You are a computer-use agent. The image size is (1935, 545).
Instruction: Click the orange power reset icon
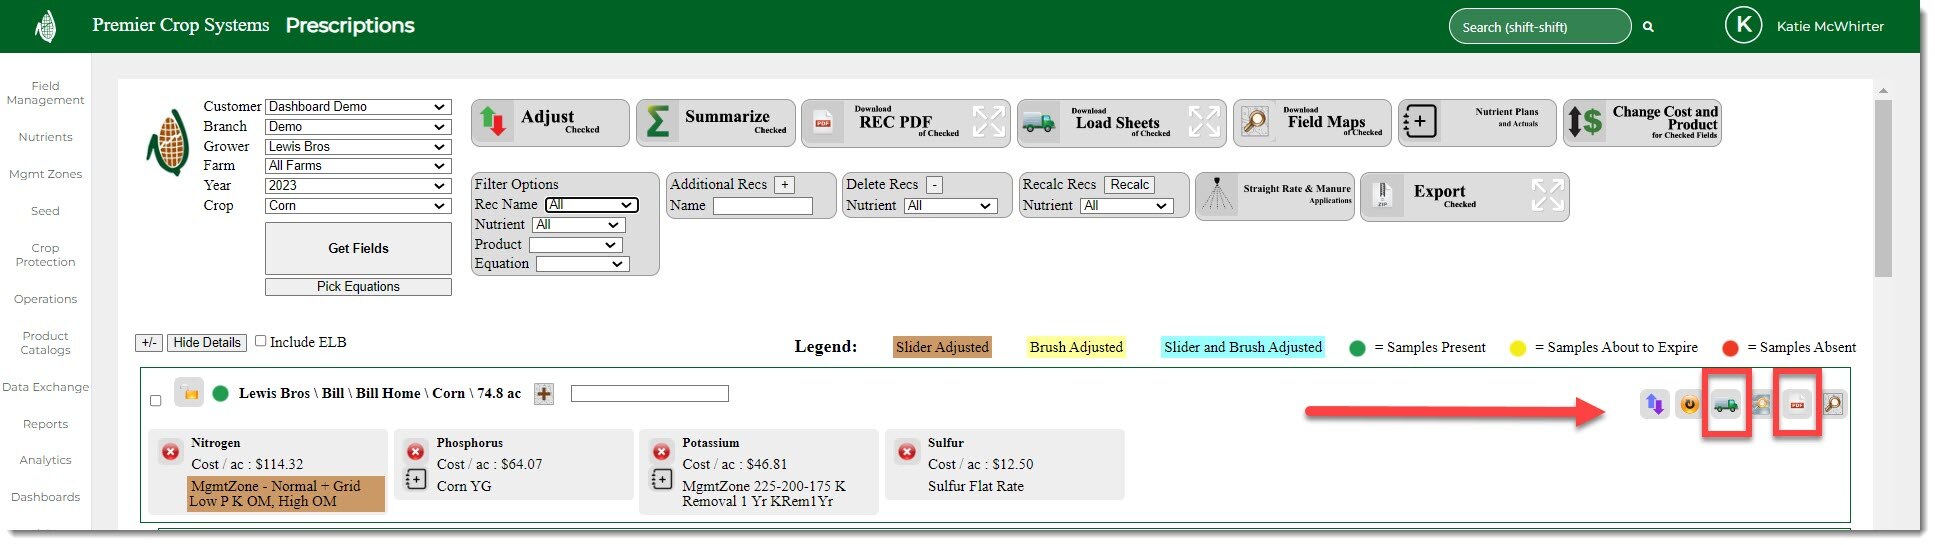(1689, 404)
